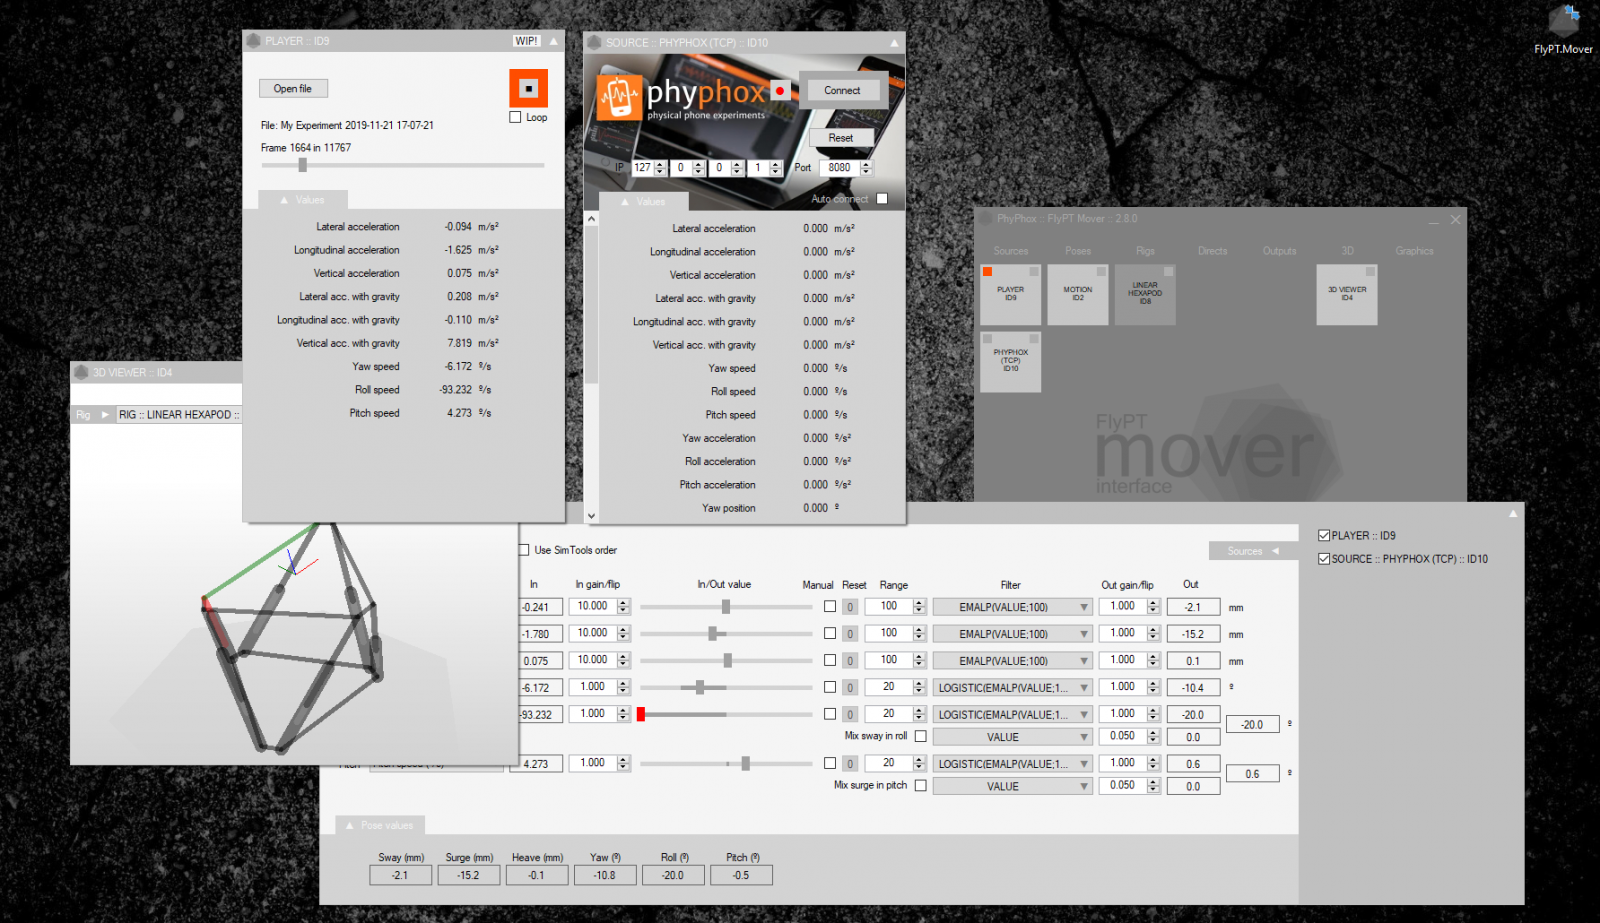Select the Graphics tab in FlyPT Mover

[1414, 251]
